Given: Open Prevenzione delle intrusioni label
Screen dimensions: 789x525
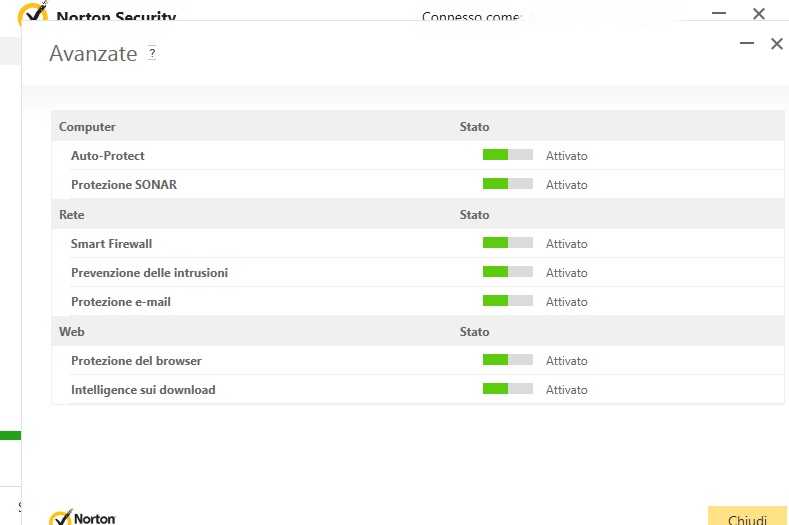Looking at the screenshot, I should pos(149,273).
